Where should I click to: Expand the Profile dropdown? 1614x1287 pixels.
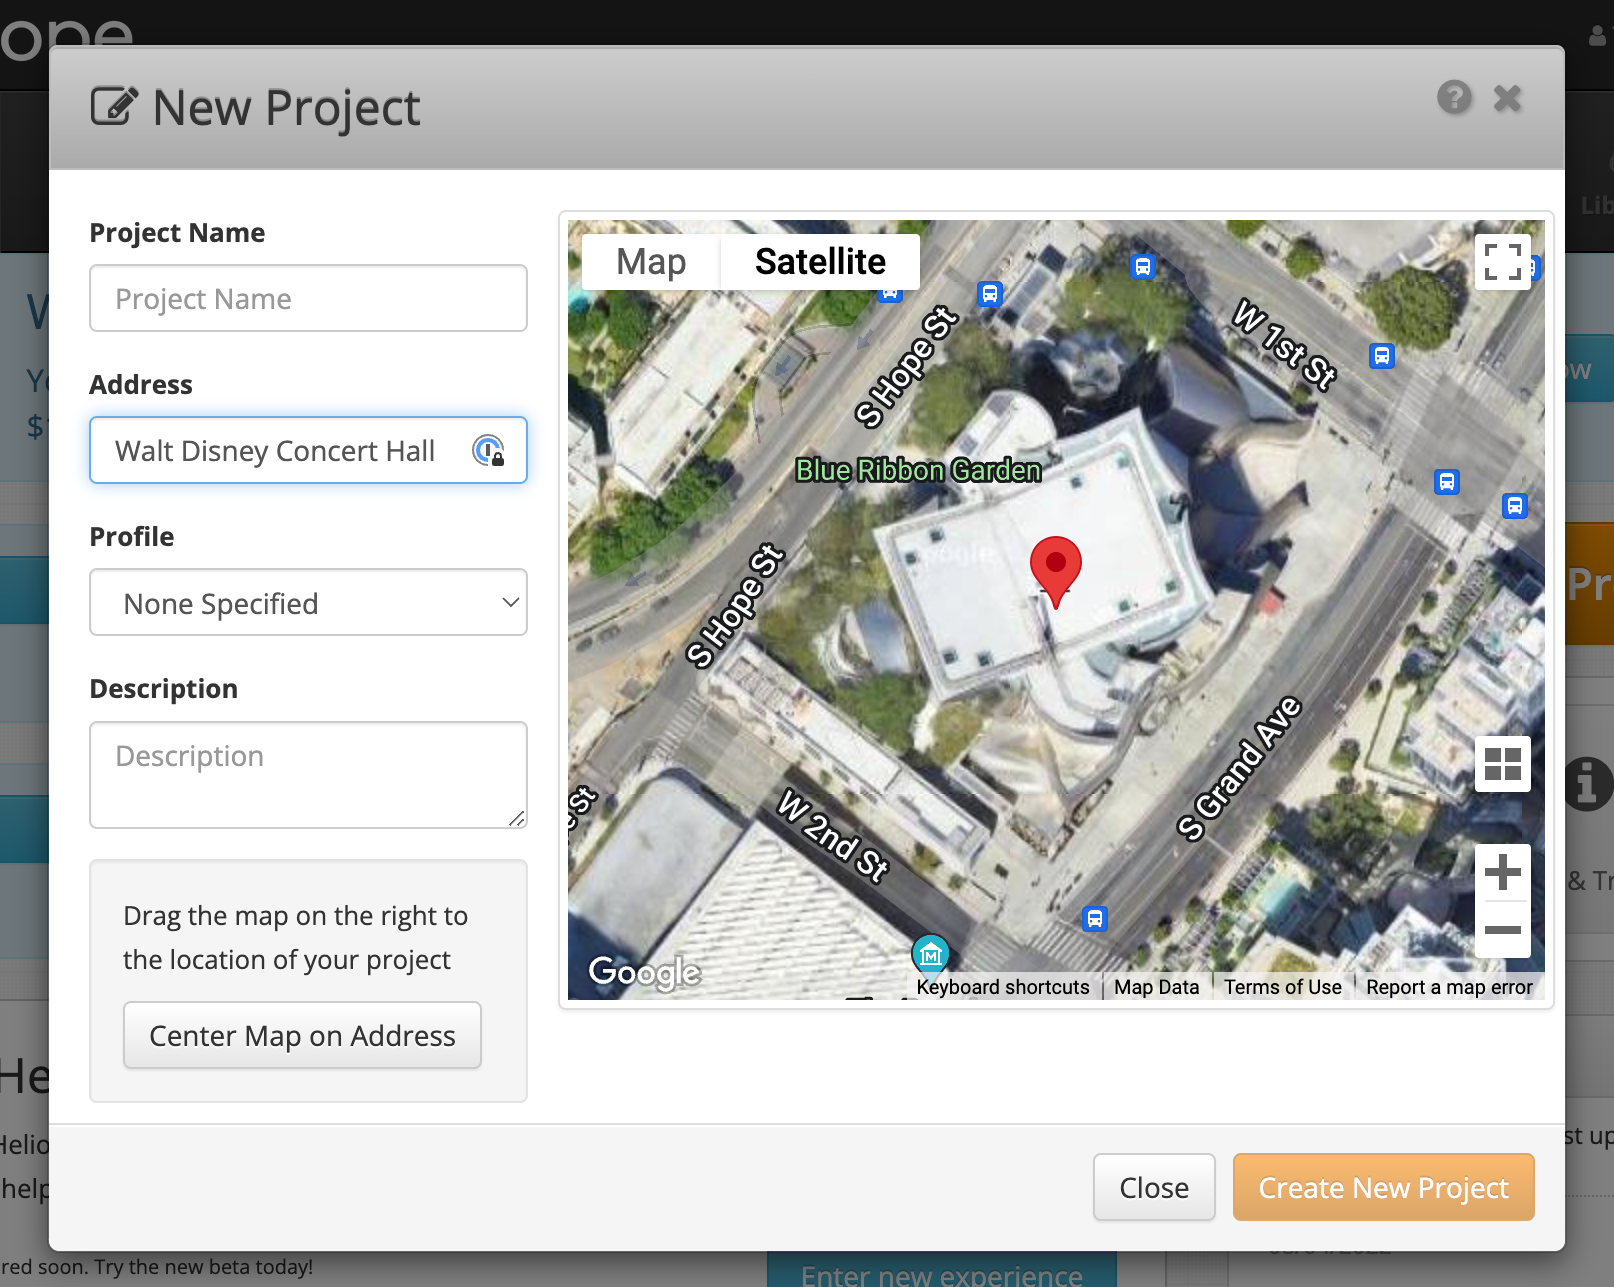(x=308, y=603)
